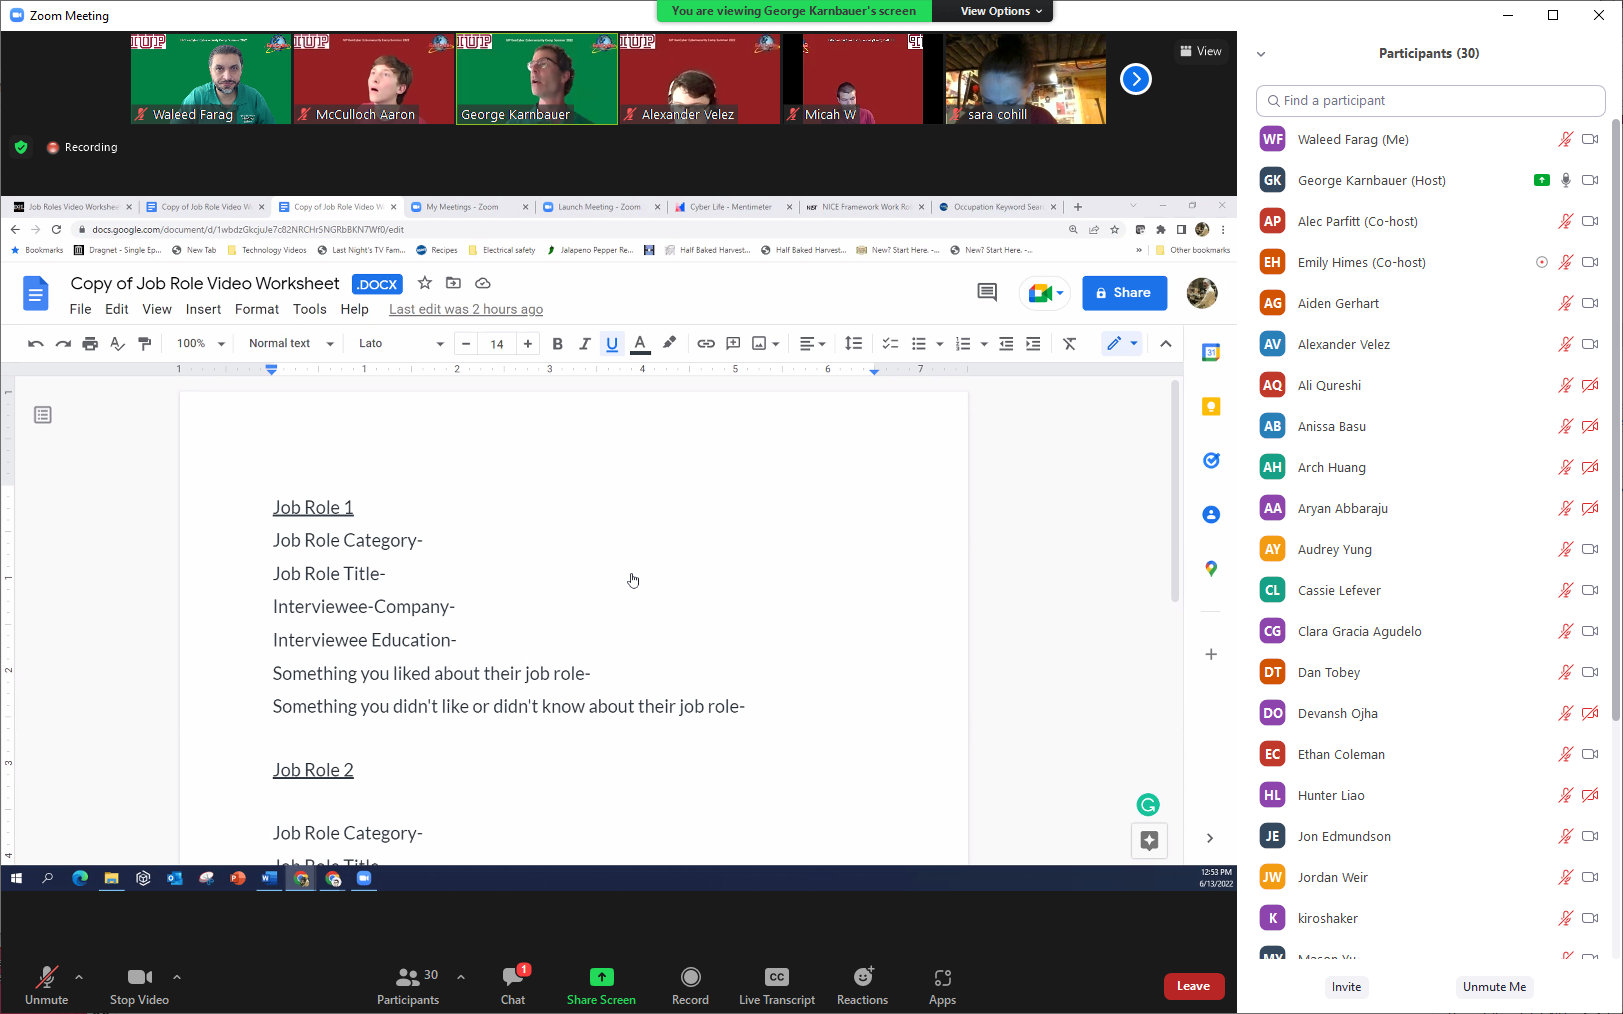The height and width of the screenshot is (1014, 1623).
Task: Click camera-off icon for Anissa Basu
Action: tap(1590, 426)
